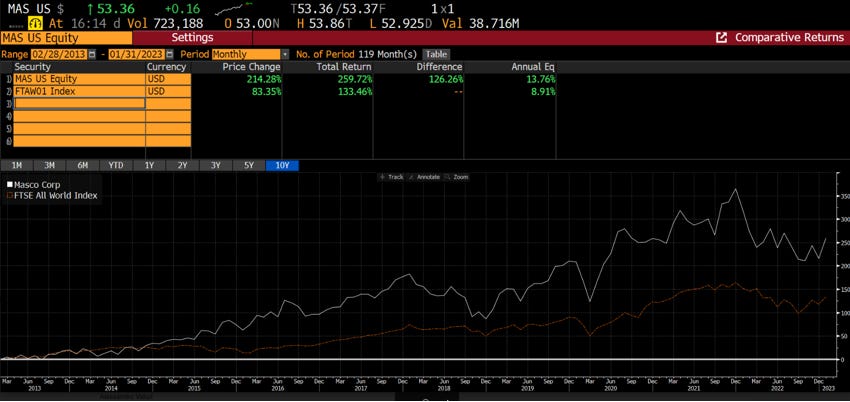
Task: Click the Price Change column header
Action: click(252, 67)
